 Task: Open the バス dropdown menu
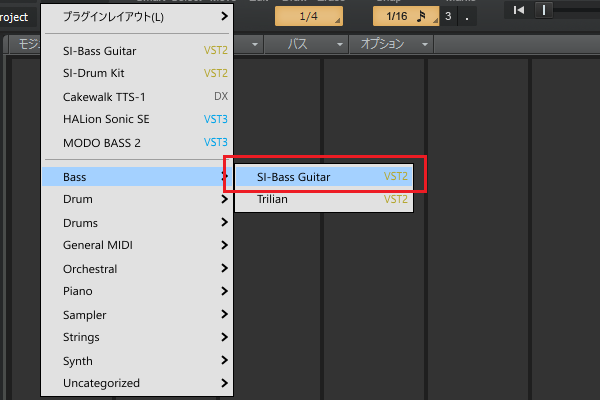pyautogui.click(x=307, y=44)
